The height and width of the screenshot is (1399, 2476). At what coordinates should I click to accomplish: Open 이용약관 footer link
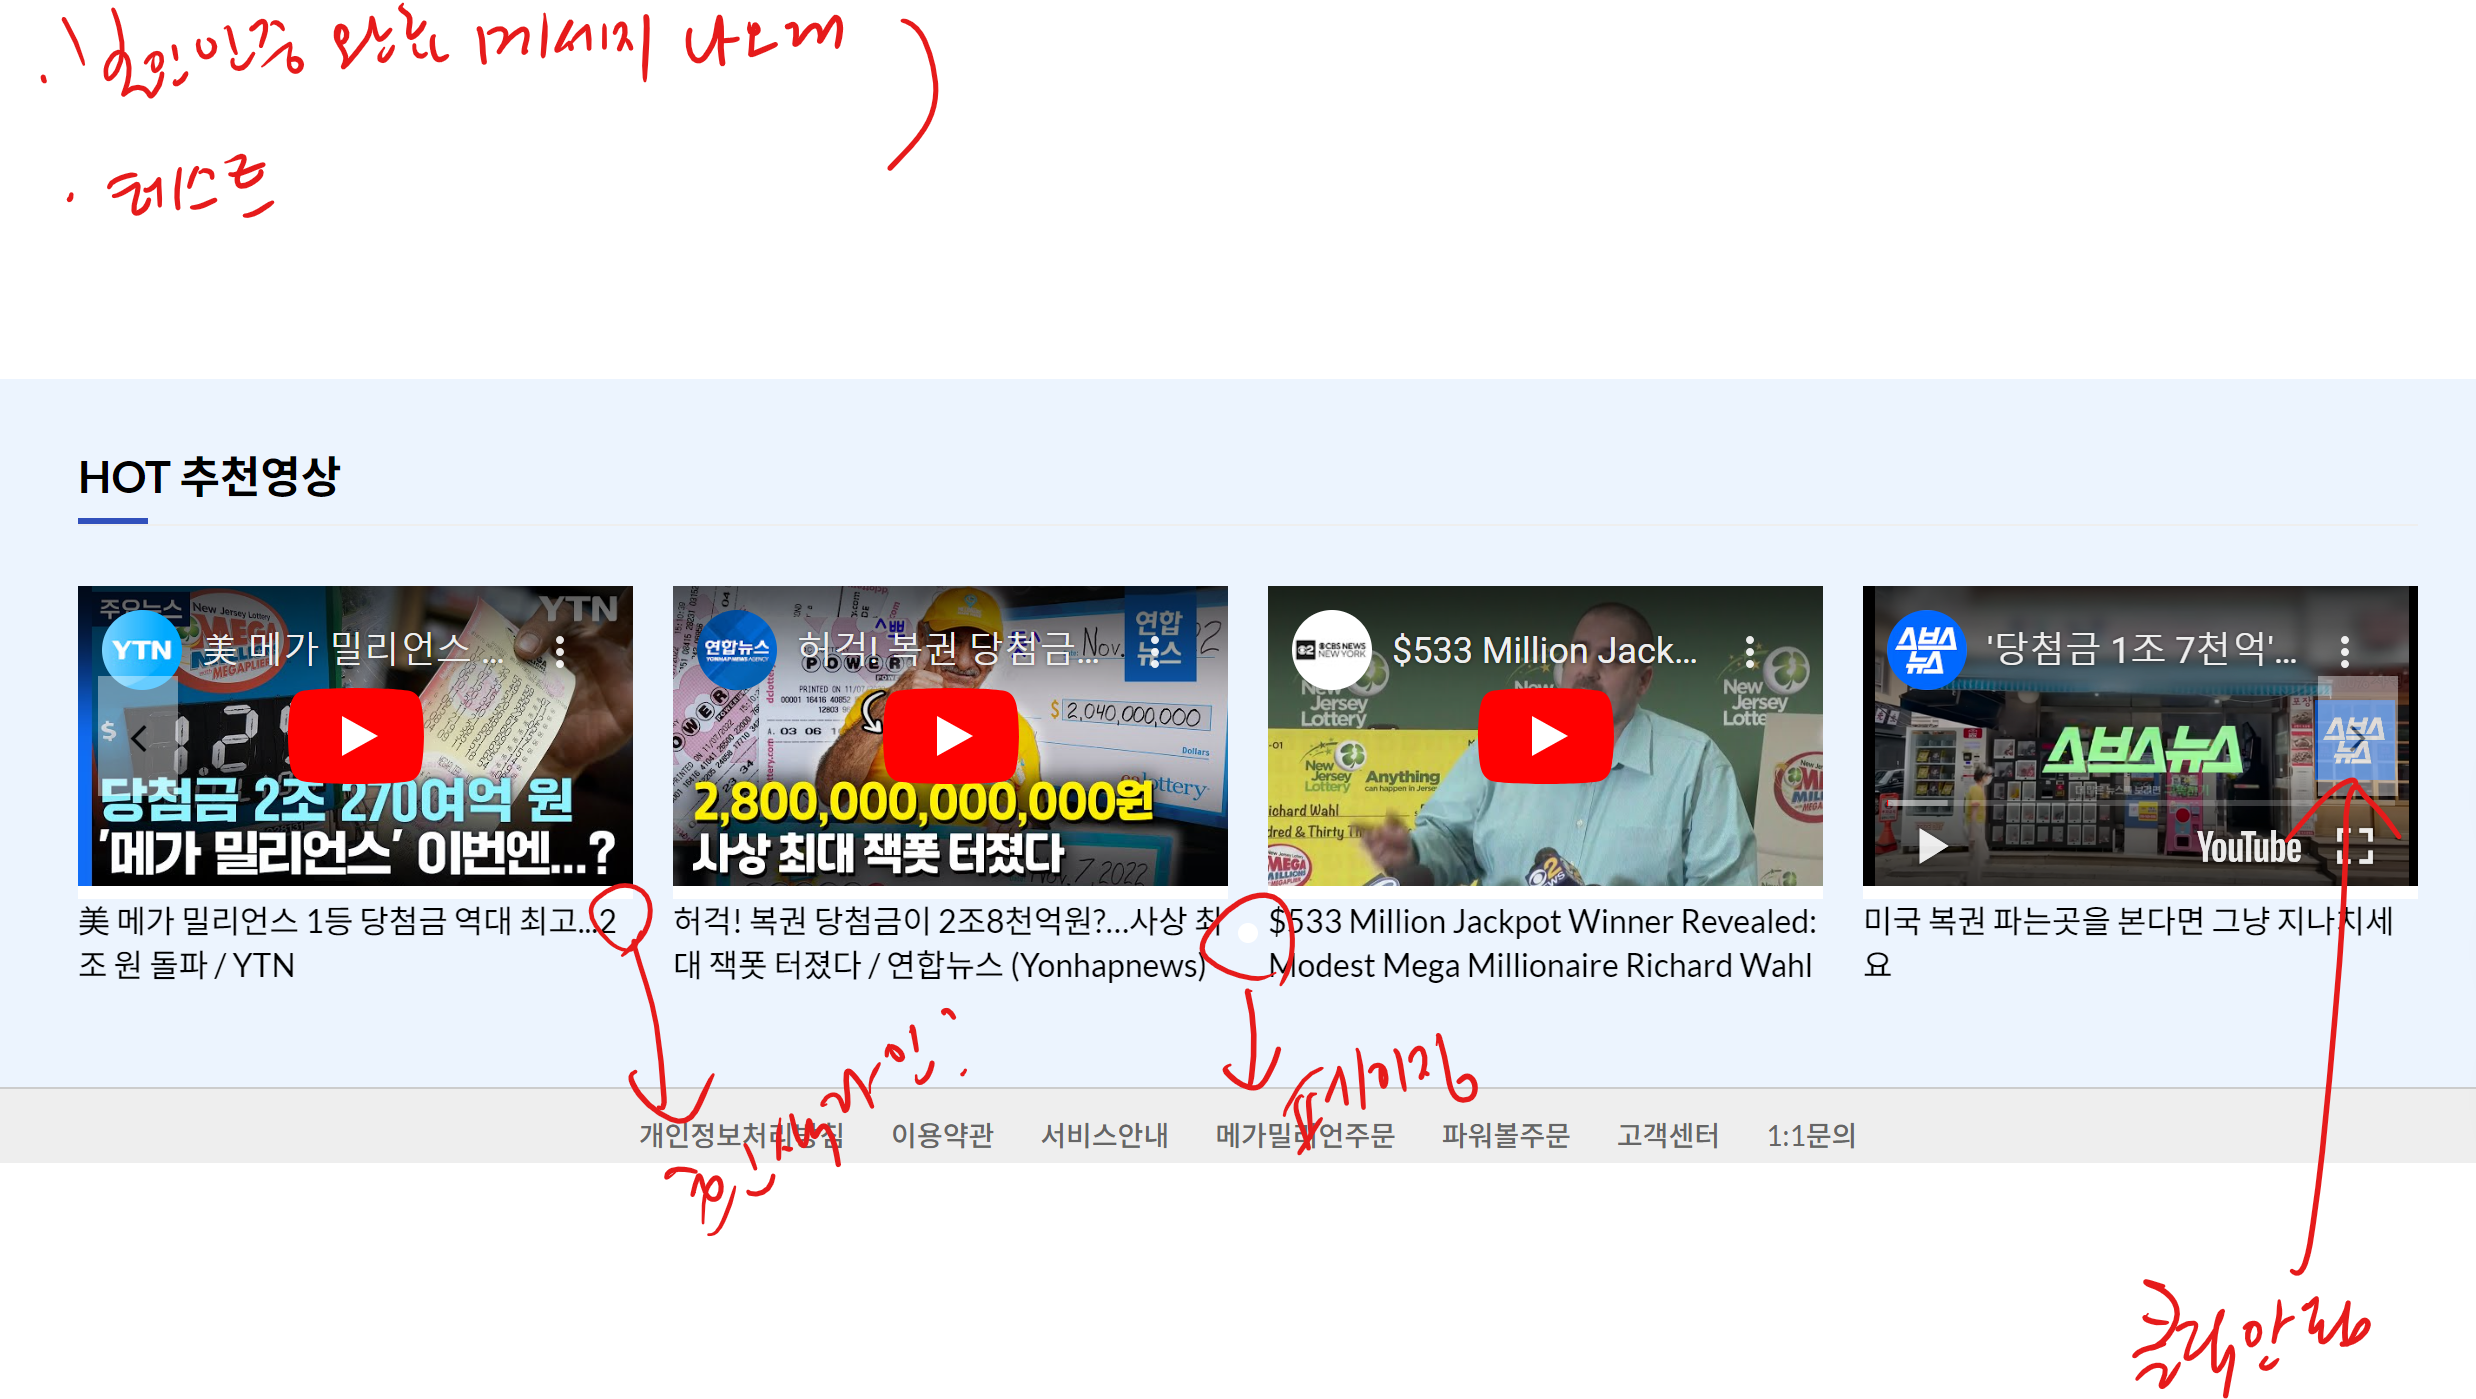coord(942,1135)
